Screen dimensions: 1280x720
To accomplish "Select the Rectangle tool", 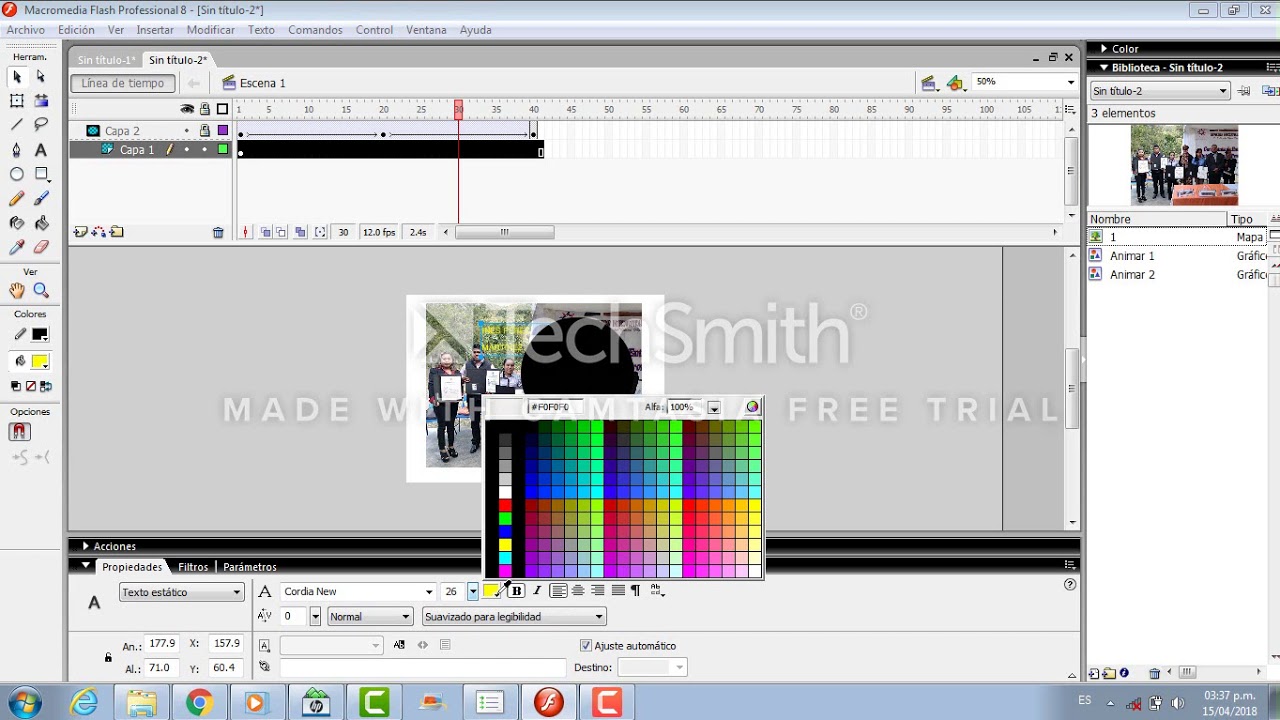I will point(41,174).
